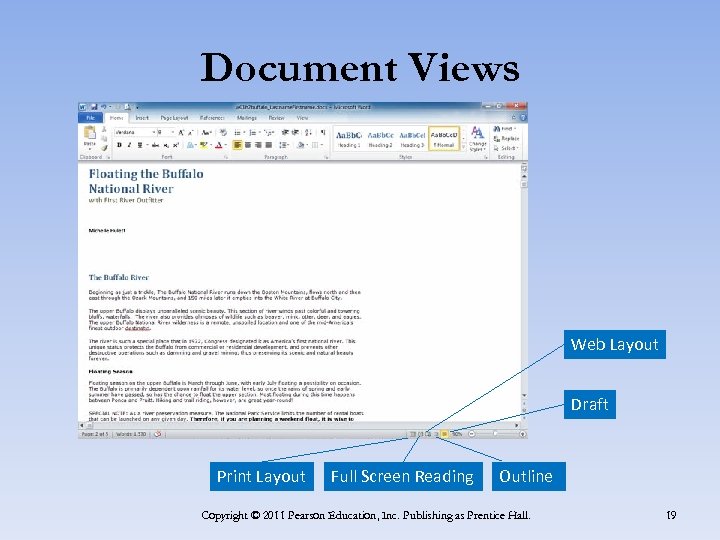Click the Increase Indent icon
720x540 pixels.
click(x=295, y=132)
